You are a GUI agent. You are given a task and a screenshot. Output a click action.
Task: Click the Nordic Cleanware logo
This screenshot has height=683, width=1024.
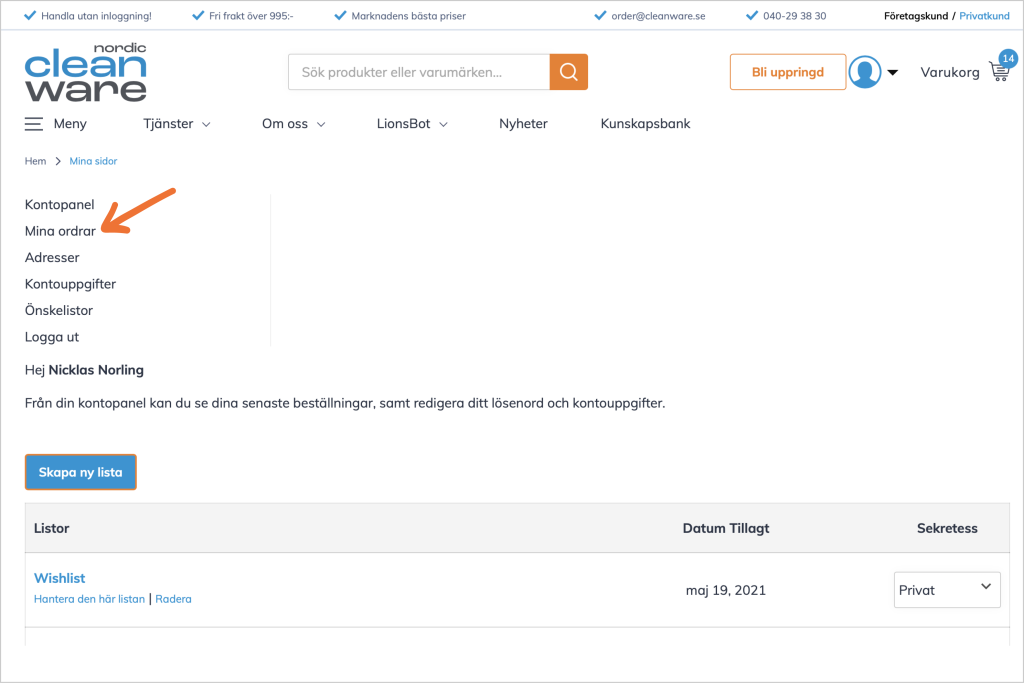[86, 72]
